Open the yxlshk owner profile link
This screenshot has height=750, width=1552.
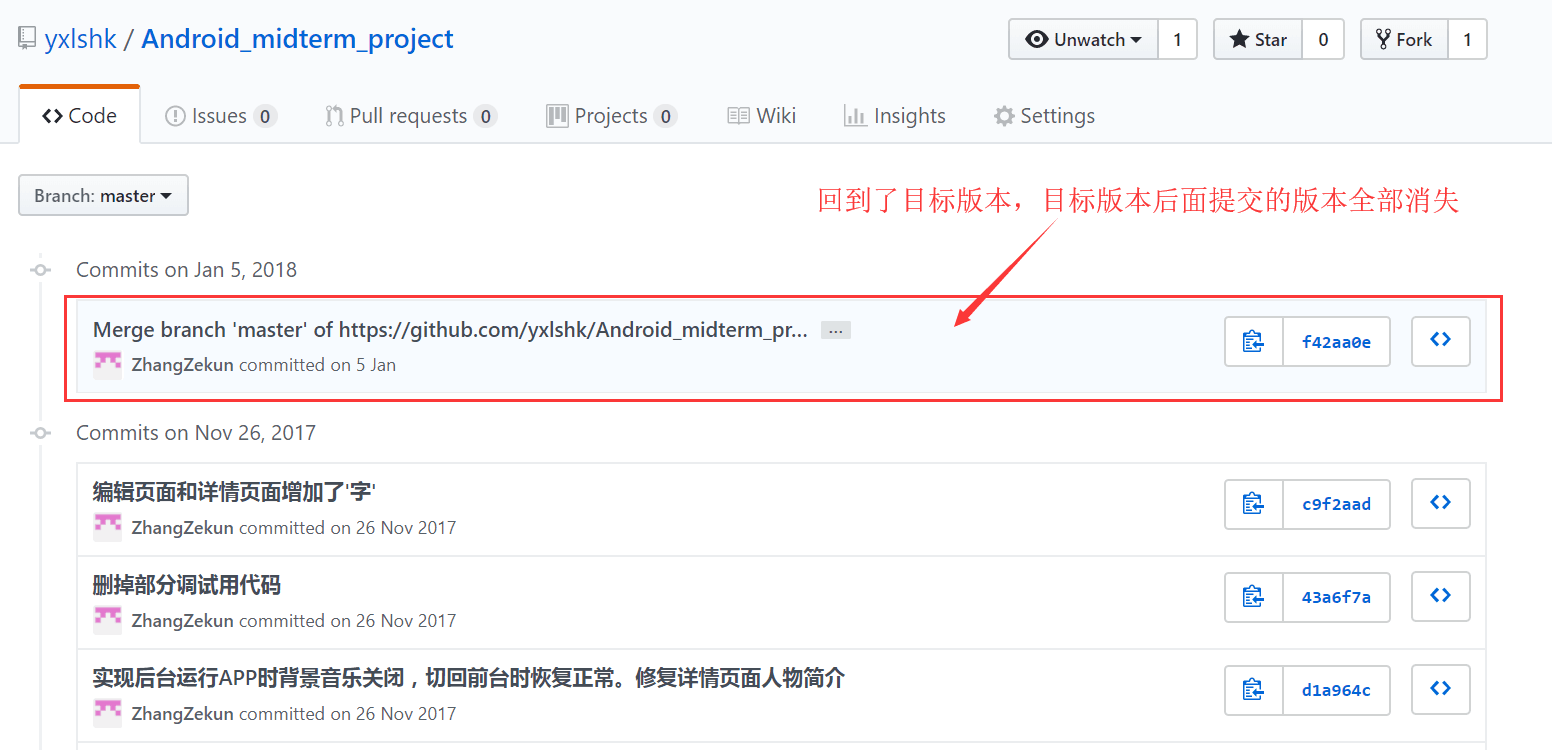point(80,40)
